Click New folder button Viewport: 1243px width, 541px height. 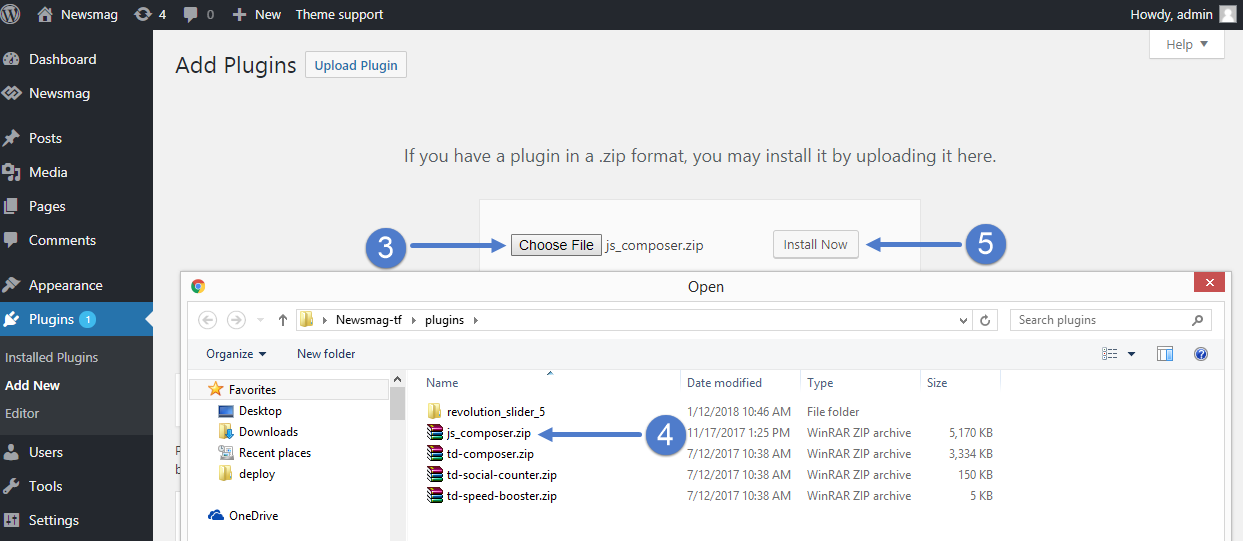(326, 354)
